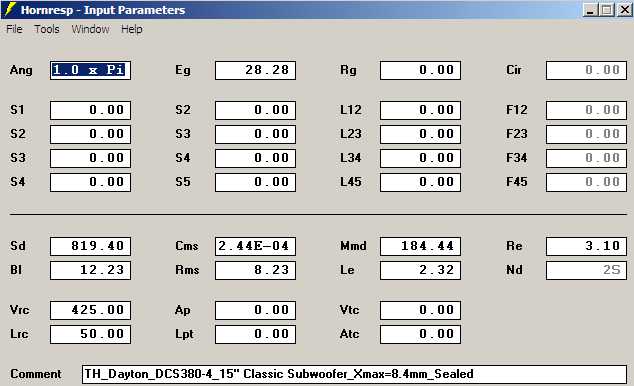Click the Hornresp lightning bolt title icon
Screen dimensions: 634x386
10,9
